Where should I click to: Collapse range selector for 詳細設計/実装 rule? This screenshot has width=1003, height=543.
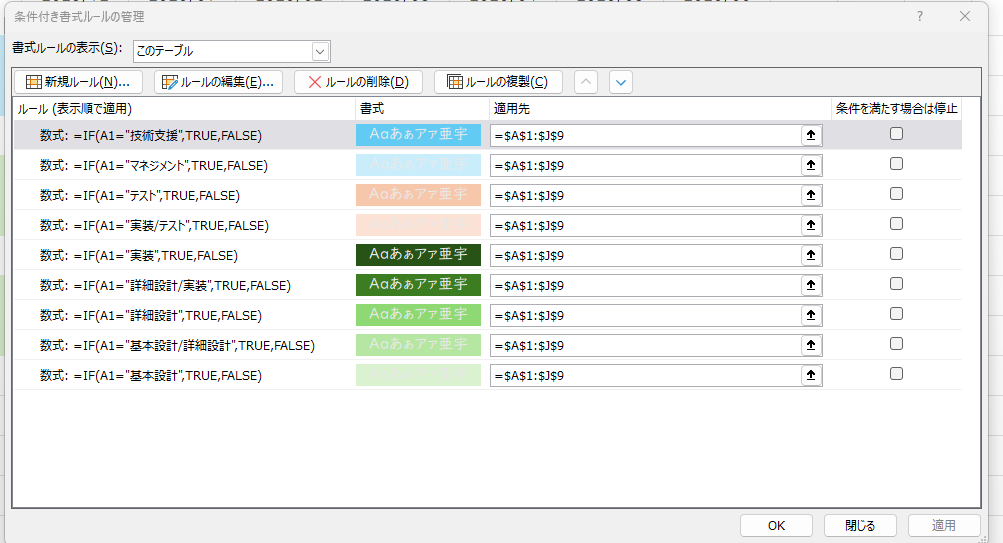pyautogui.click(x=811, y=286)
